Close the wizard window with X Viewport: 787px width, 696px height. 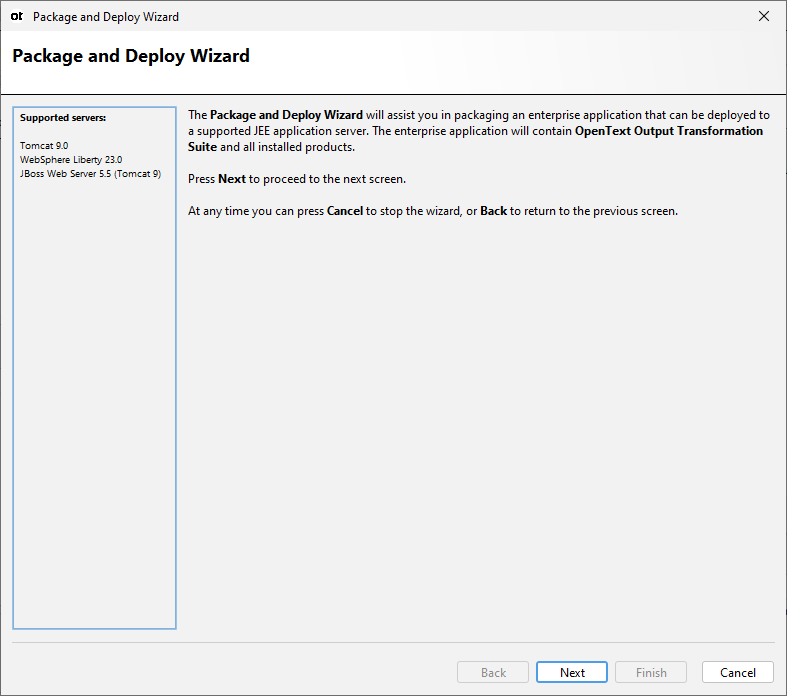click(763, 16)
